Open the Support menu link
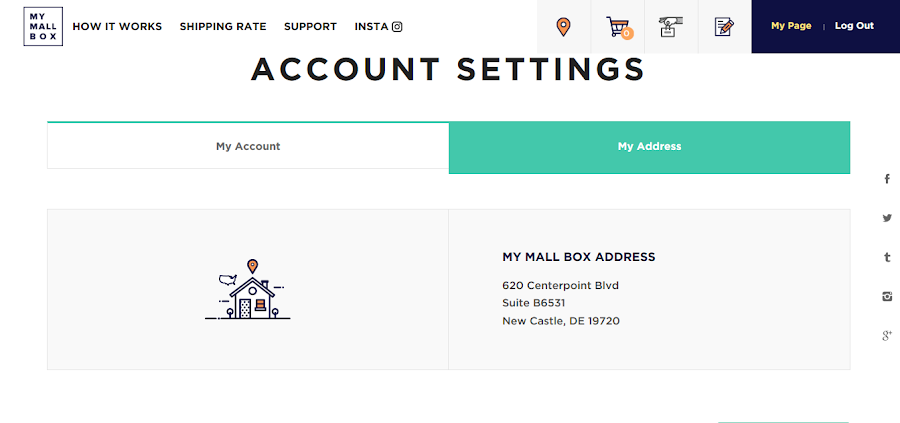Viewport: 900px width, 423px height. [x=310, y=27]
